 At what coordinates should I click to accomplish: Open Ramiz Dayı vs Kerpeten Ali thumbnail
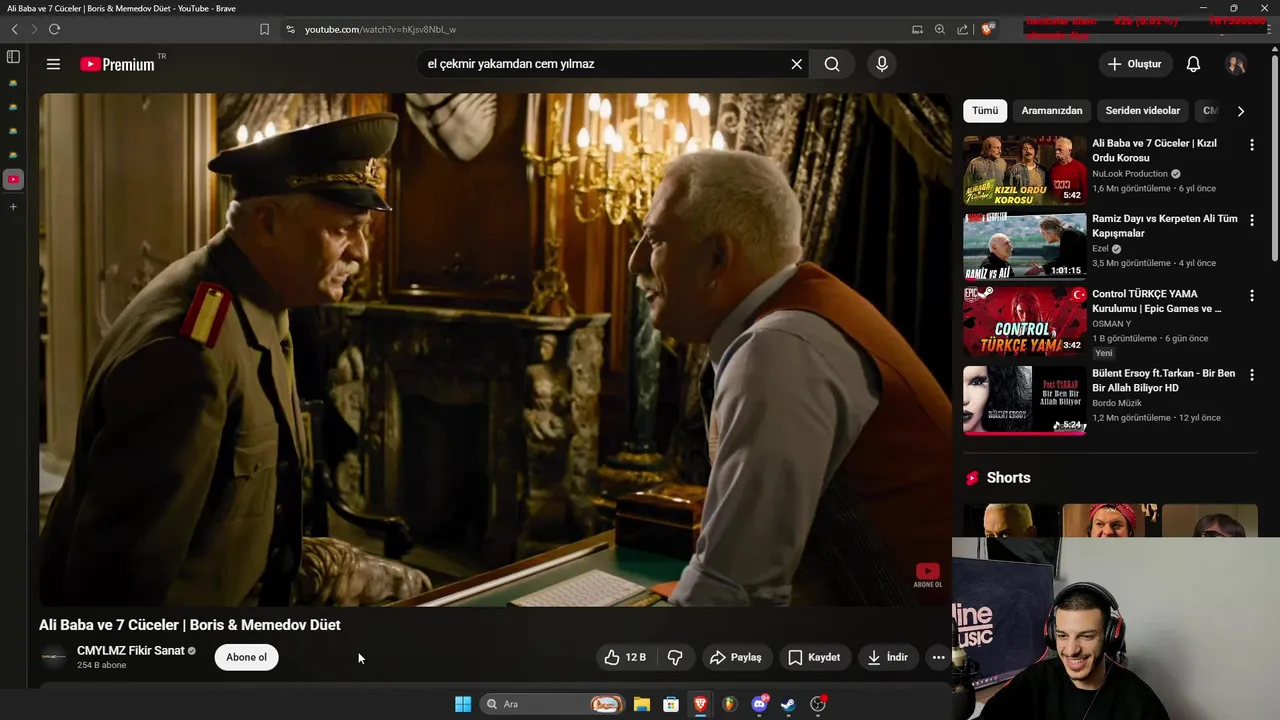pos(1024,246)
